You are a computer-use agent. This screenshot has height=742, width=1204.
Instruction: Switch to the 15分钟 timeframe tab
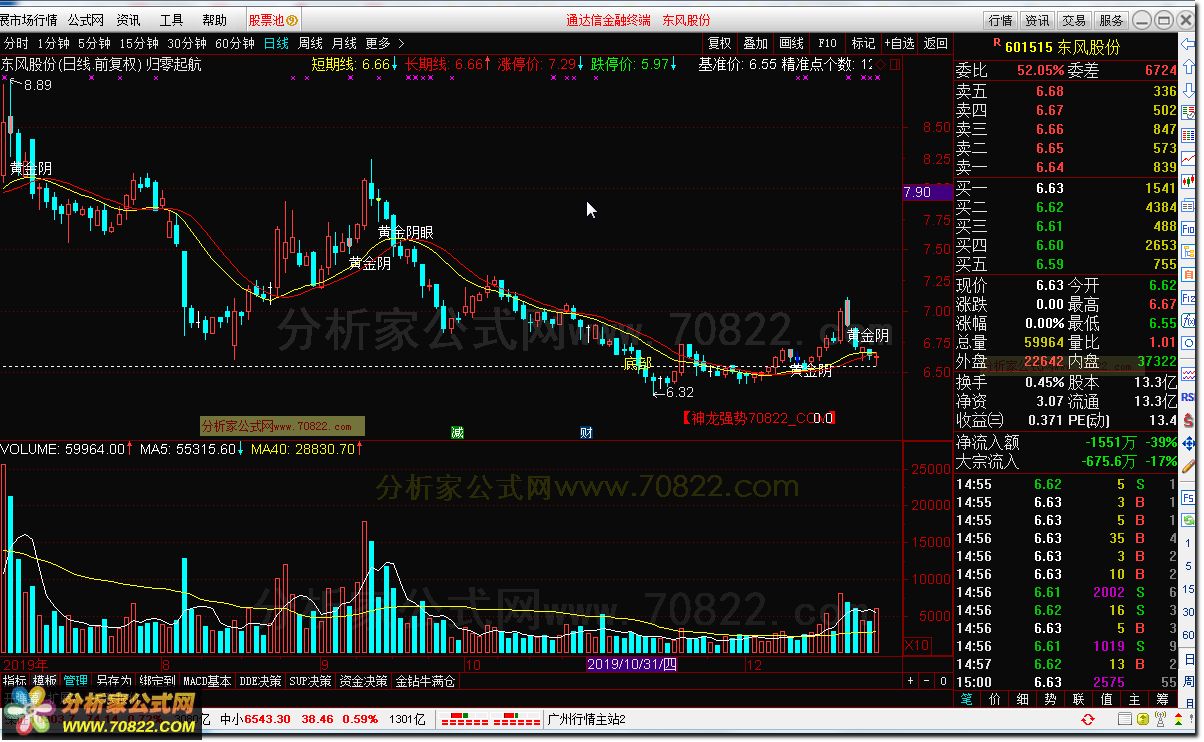click(139, 43)
